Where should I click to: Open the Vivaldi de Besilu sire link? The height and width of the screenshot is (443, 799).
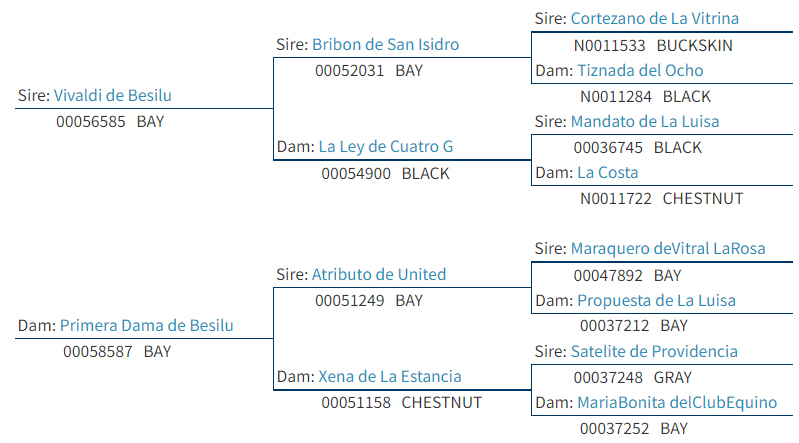click(113, 95)
